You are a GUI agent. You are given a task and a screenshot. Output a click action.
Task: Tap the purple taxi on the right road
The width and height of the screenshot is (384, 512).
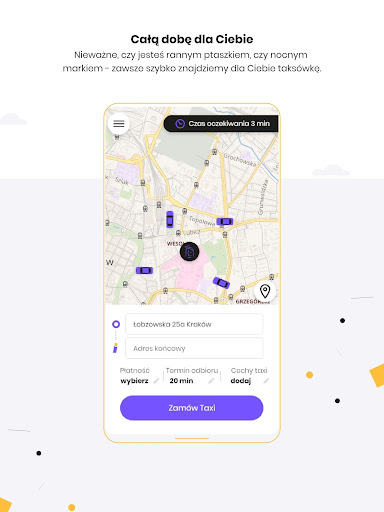pos(225,221)
